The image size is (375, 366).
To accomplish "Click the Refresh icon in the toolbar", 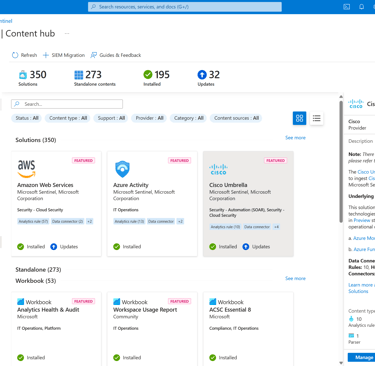I will [x=15, y=55].
